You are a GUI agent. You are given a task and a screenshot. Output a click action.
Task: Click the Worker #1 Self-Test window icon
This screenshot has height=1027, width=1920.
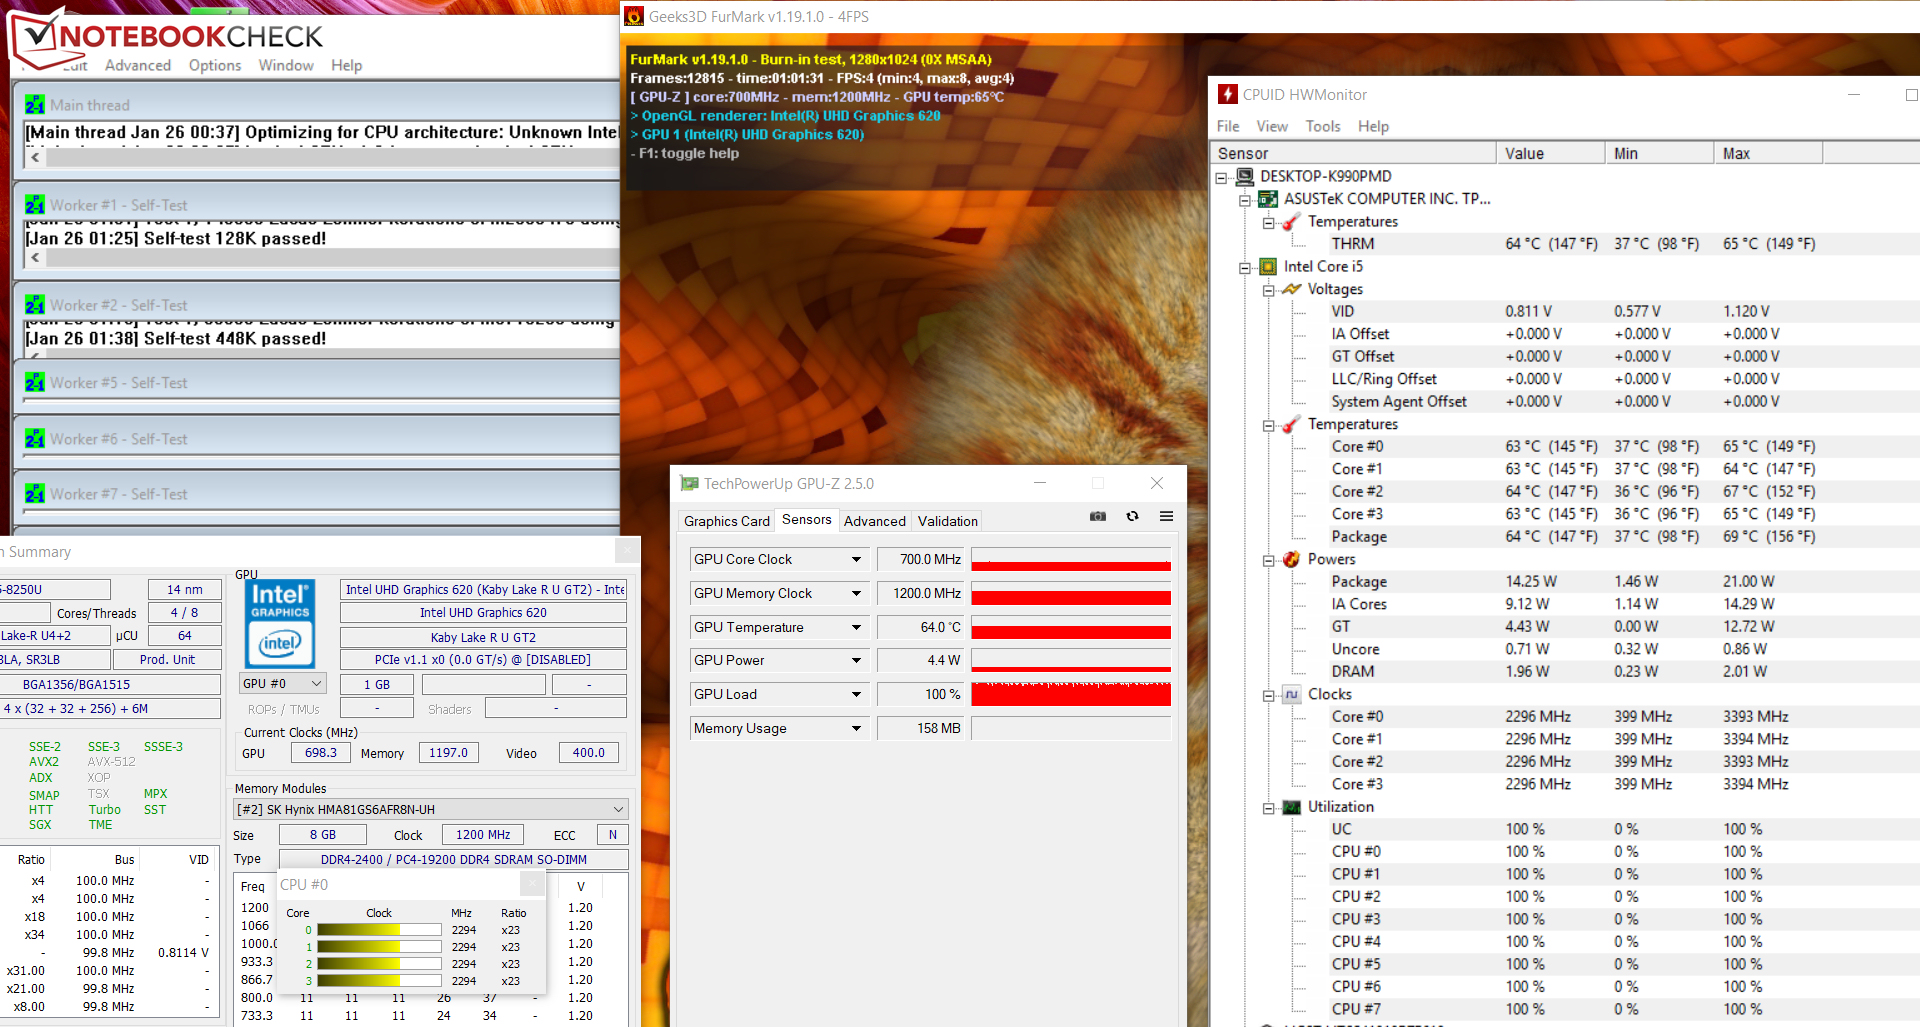[x=35, y=205]
